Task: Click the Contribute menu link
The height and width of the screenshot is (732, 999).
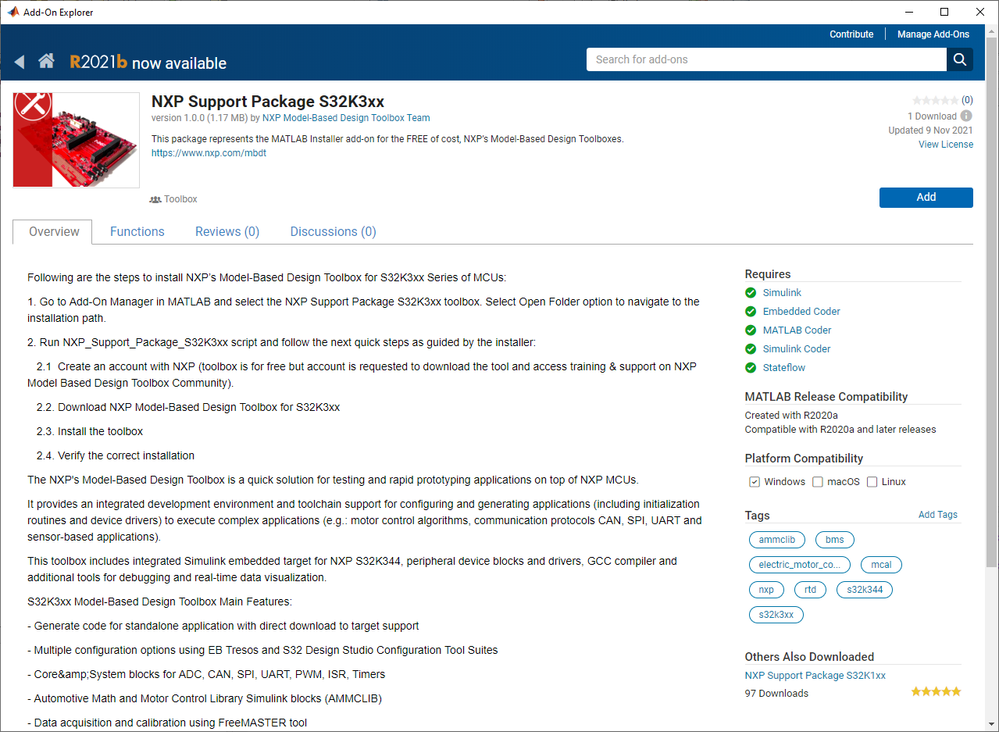Action: [x=851, y=34]
